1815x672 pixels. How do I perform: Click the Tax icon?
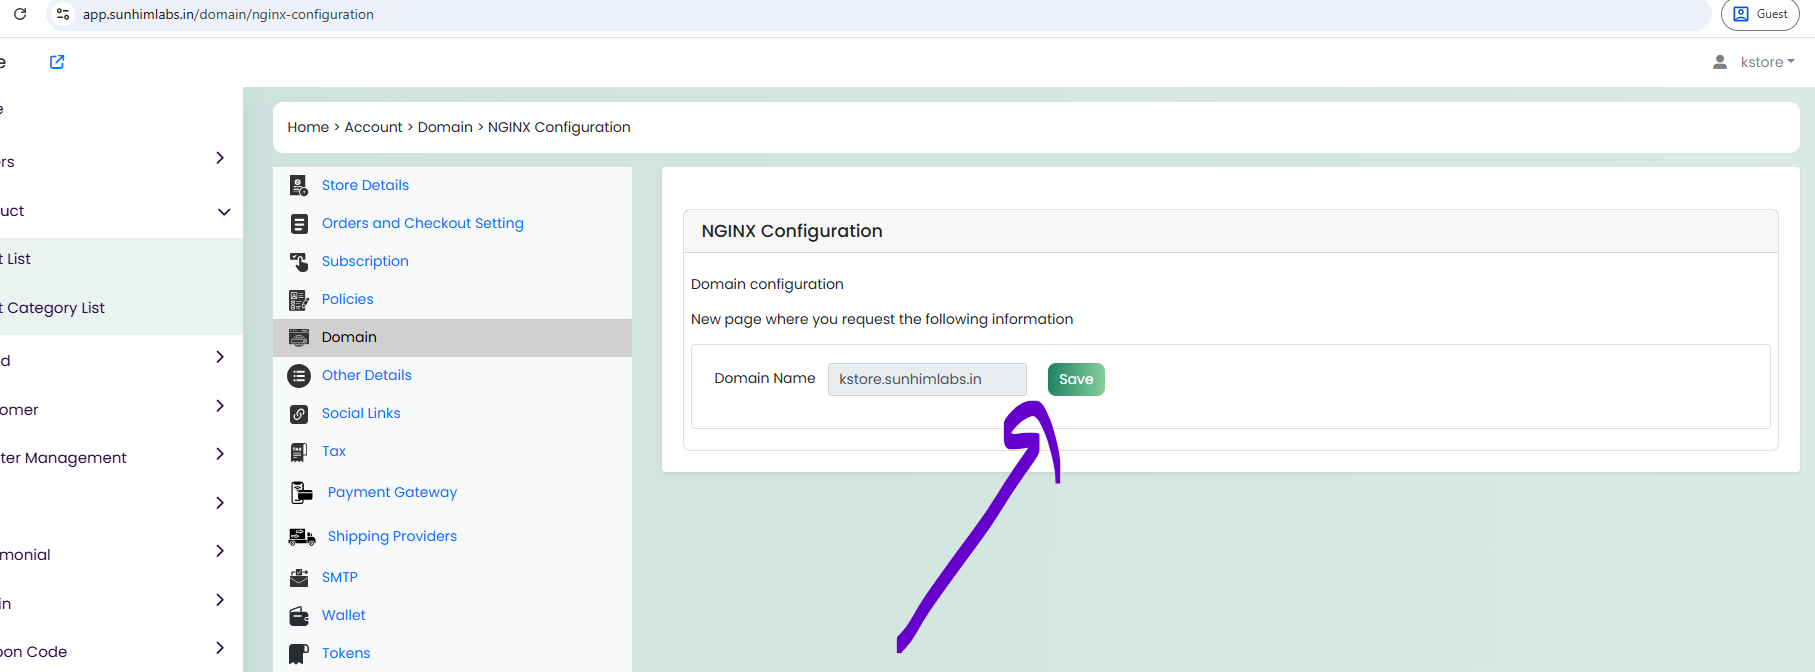click(x=299, y=452)
